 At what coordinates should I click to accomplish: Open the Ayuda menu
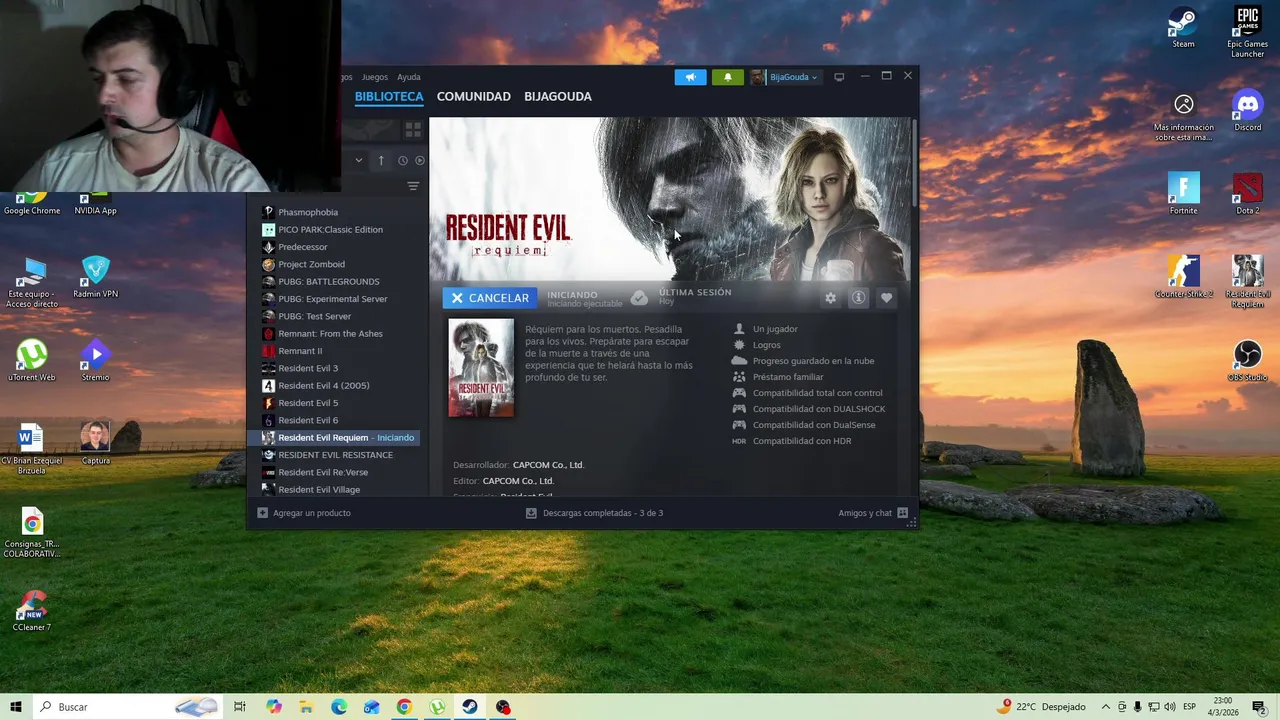(x=408, y=77)
